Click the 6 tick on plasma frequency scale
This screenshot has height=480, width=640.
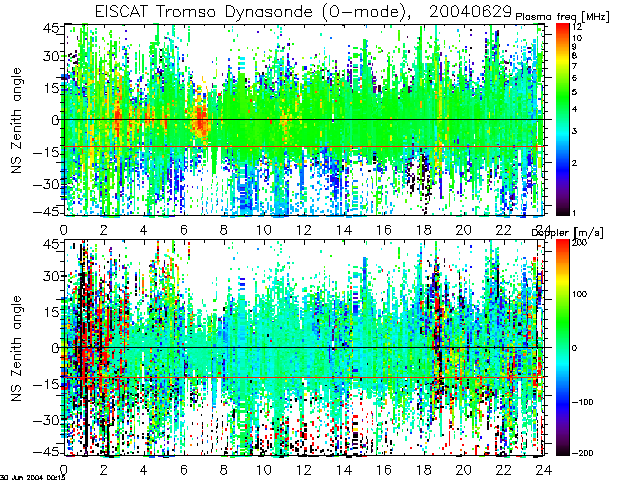pyautogui.click(x=574, y=78)
